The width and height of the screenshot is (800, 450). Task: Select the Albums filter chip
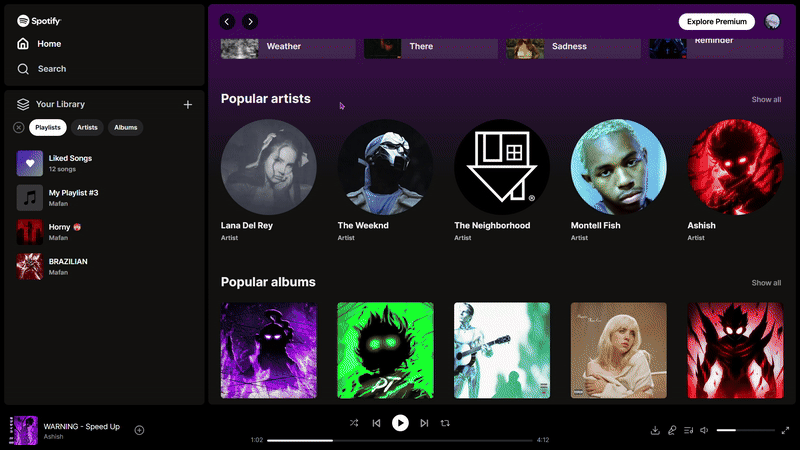[x=126, y=128]
